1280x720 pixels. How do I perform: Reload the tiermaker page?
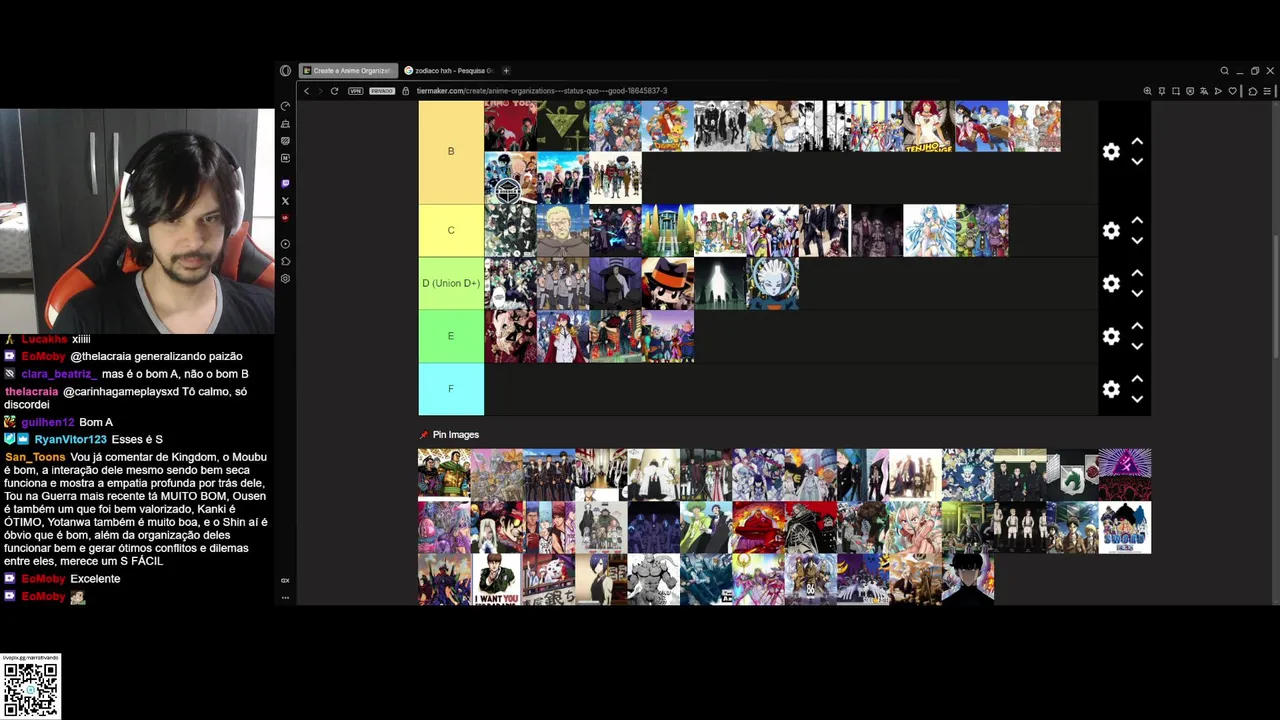pos(334,91)
